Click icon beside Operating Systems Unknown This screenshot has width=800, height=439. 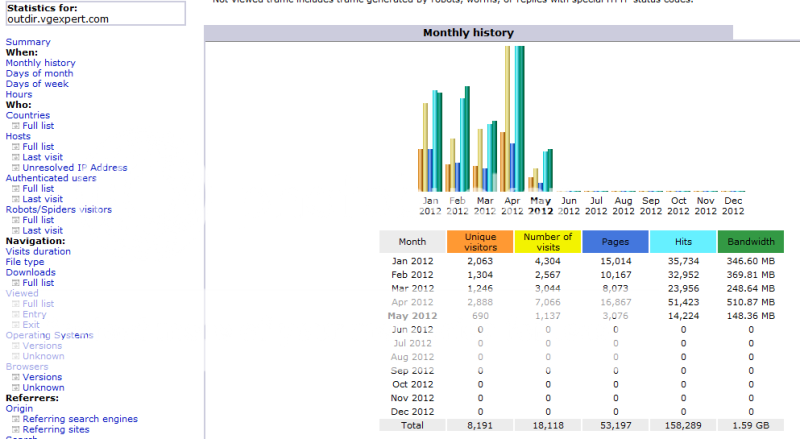16,356
